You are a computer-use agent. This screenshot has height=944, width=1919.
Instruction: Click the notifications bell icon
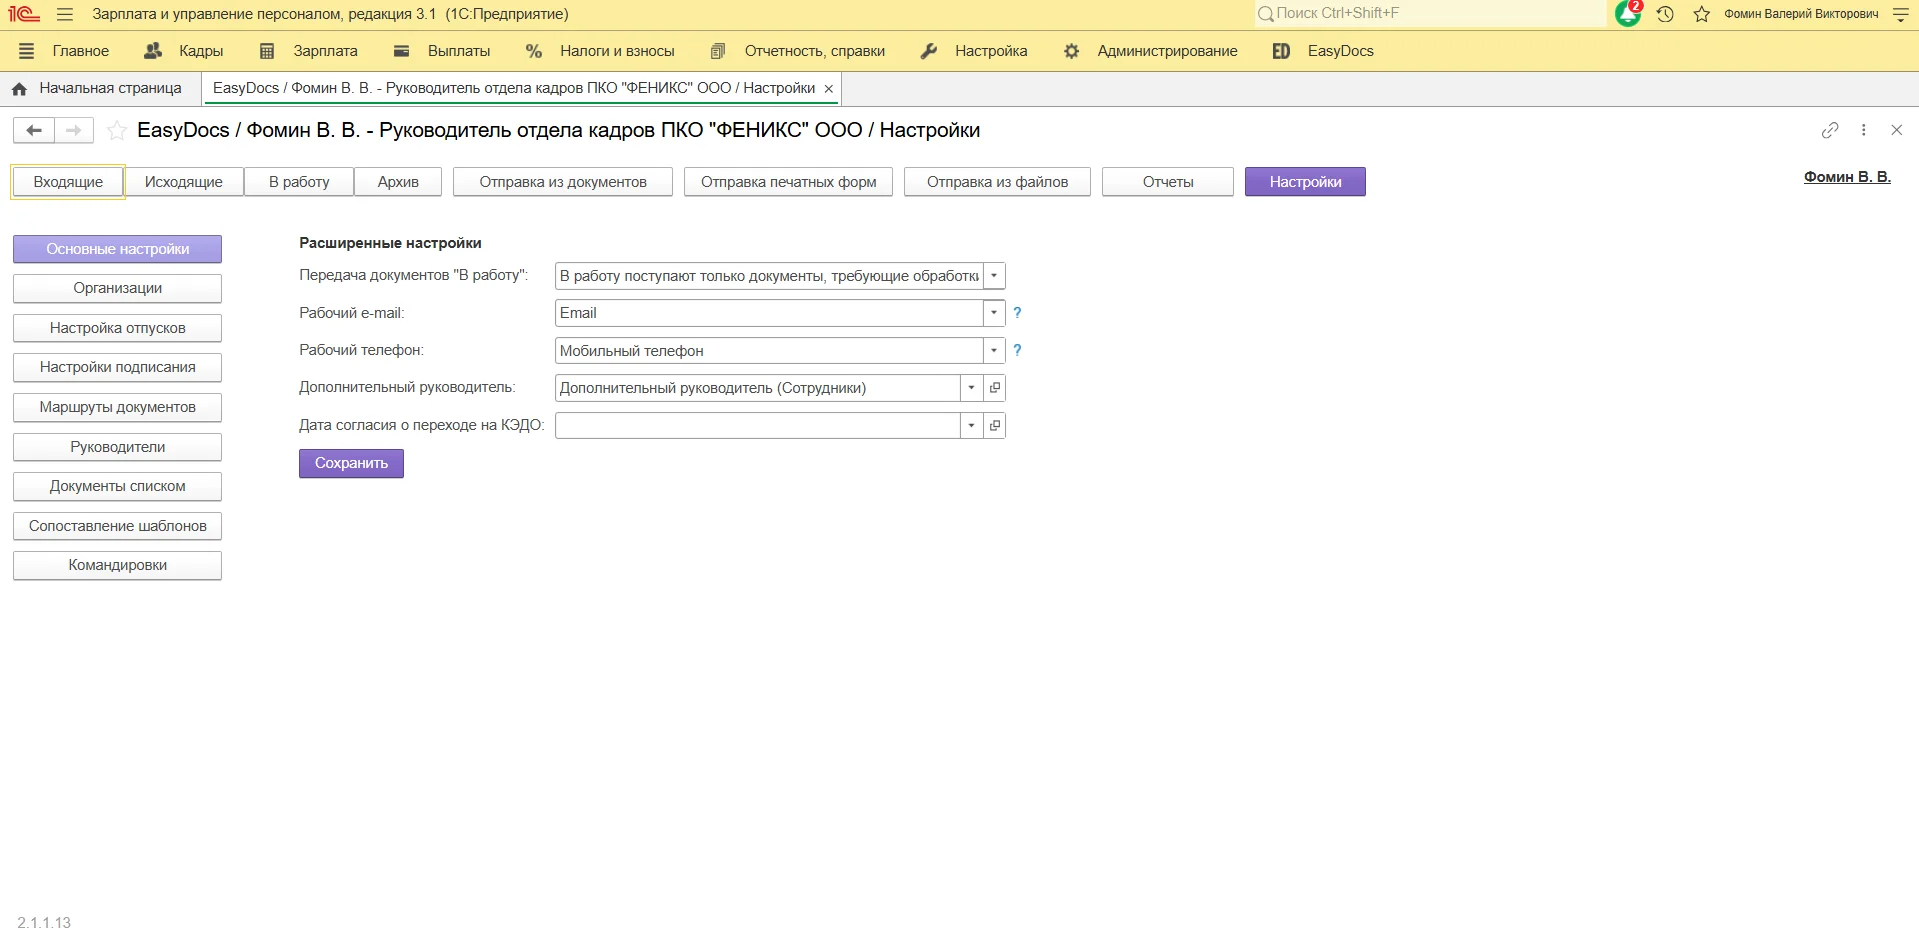[1627, 14]
